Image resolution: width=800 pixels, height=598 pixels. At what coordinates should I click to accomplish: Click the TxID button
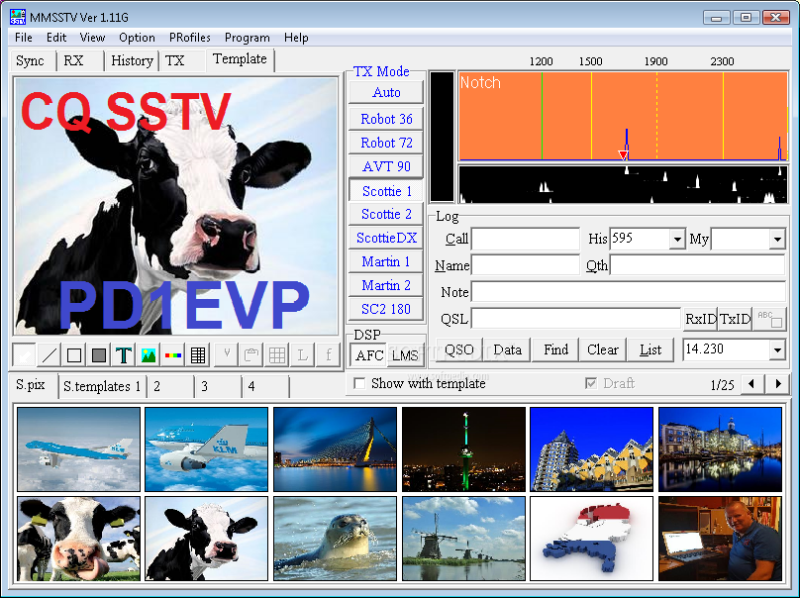[x=735, y=319]
